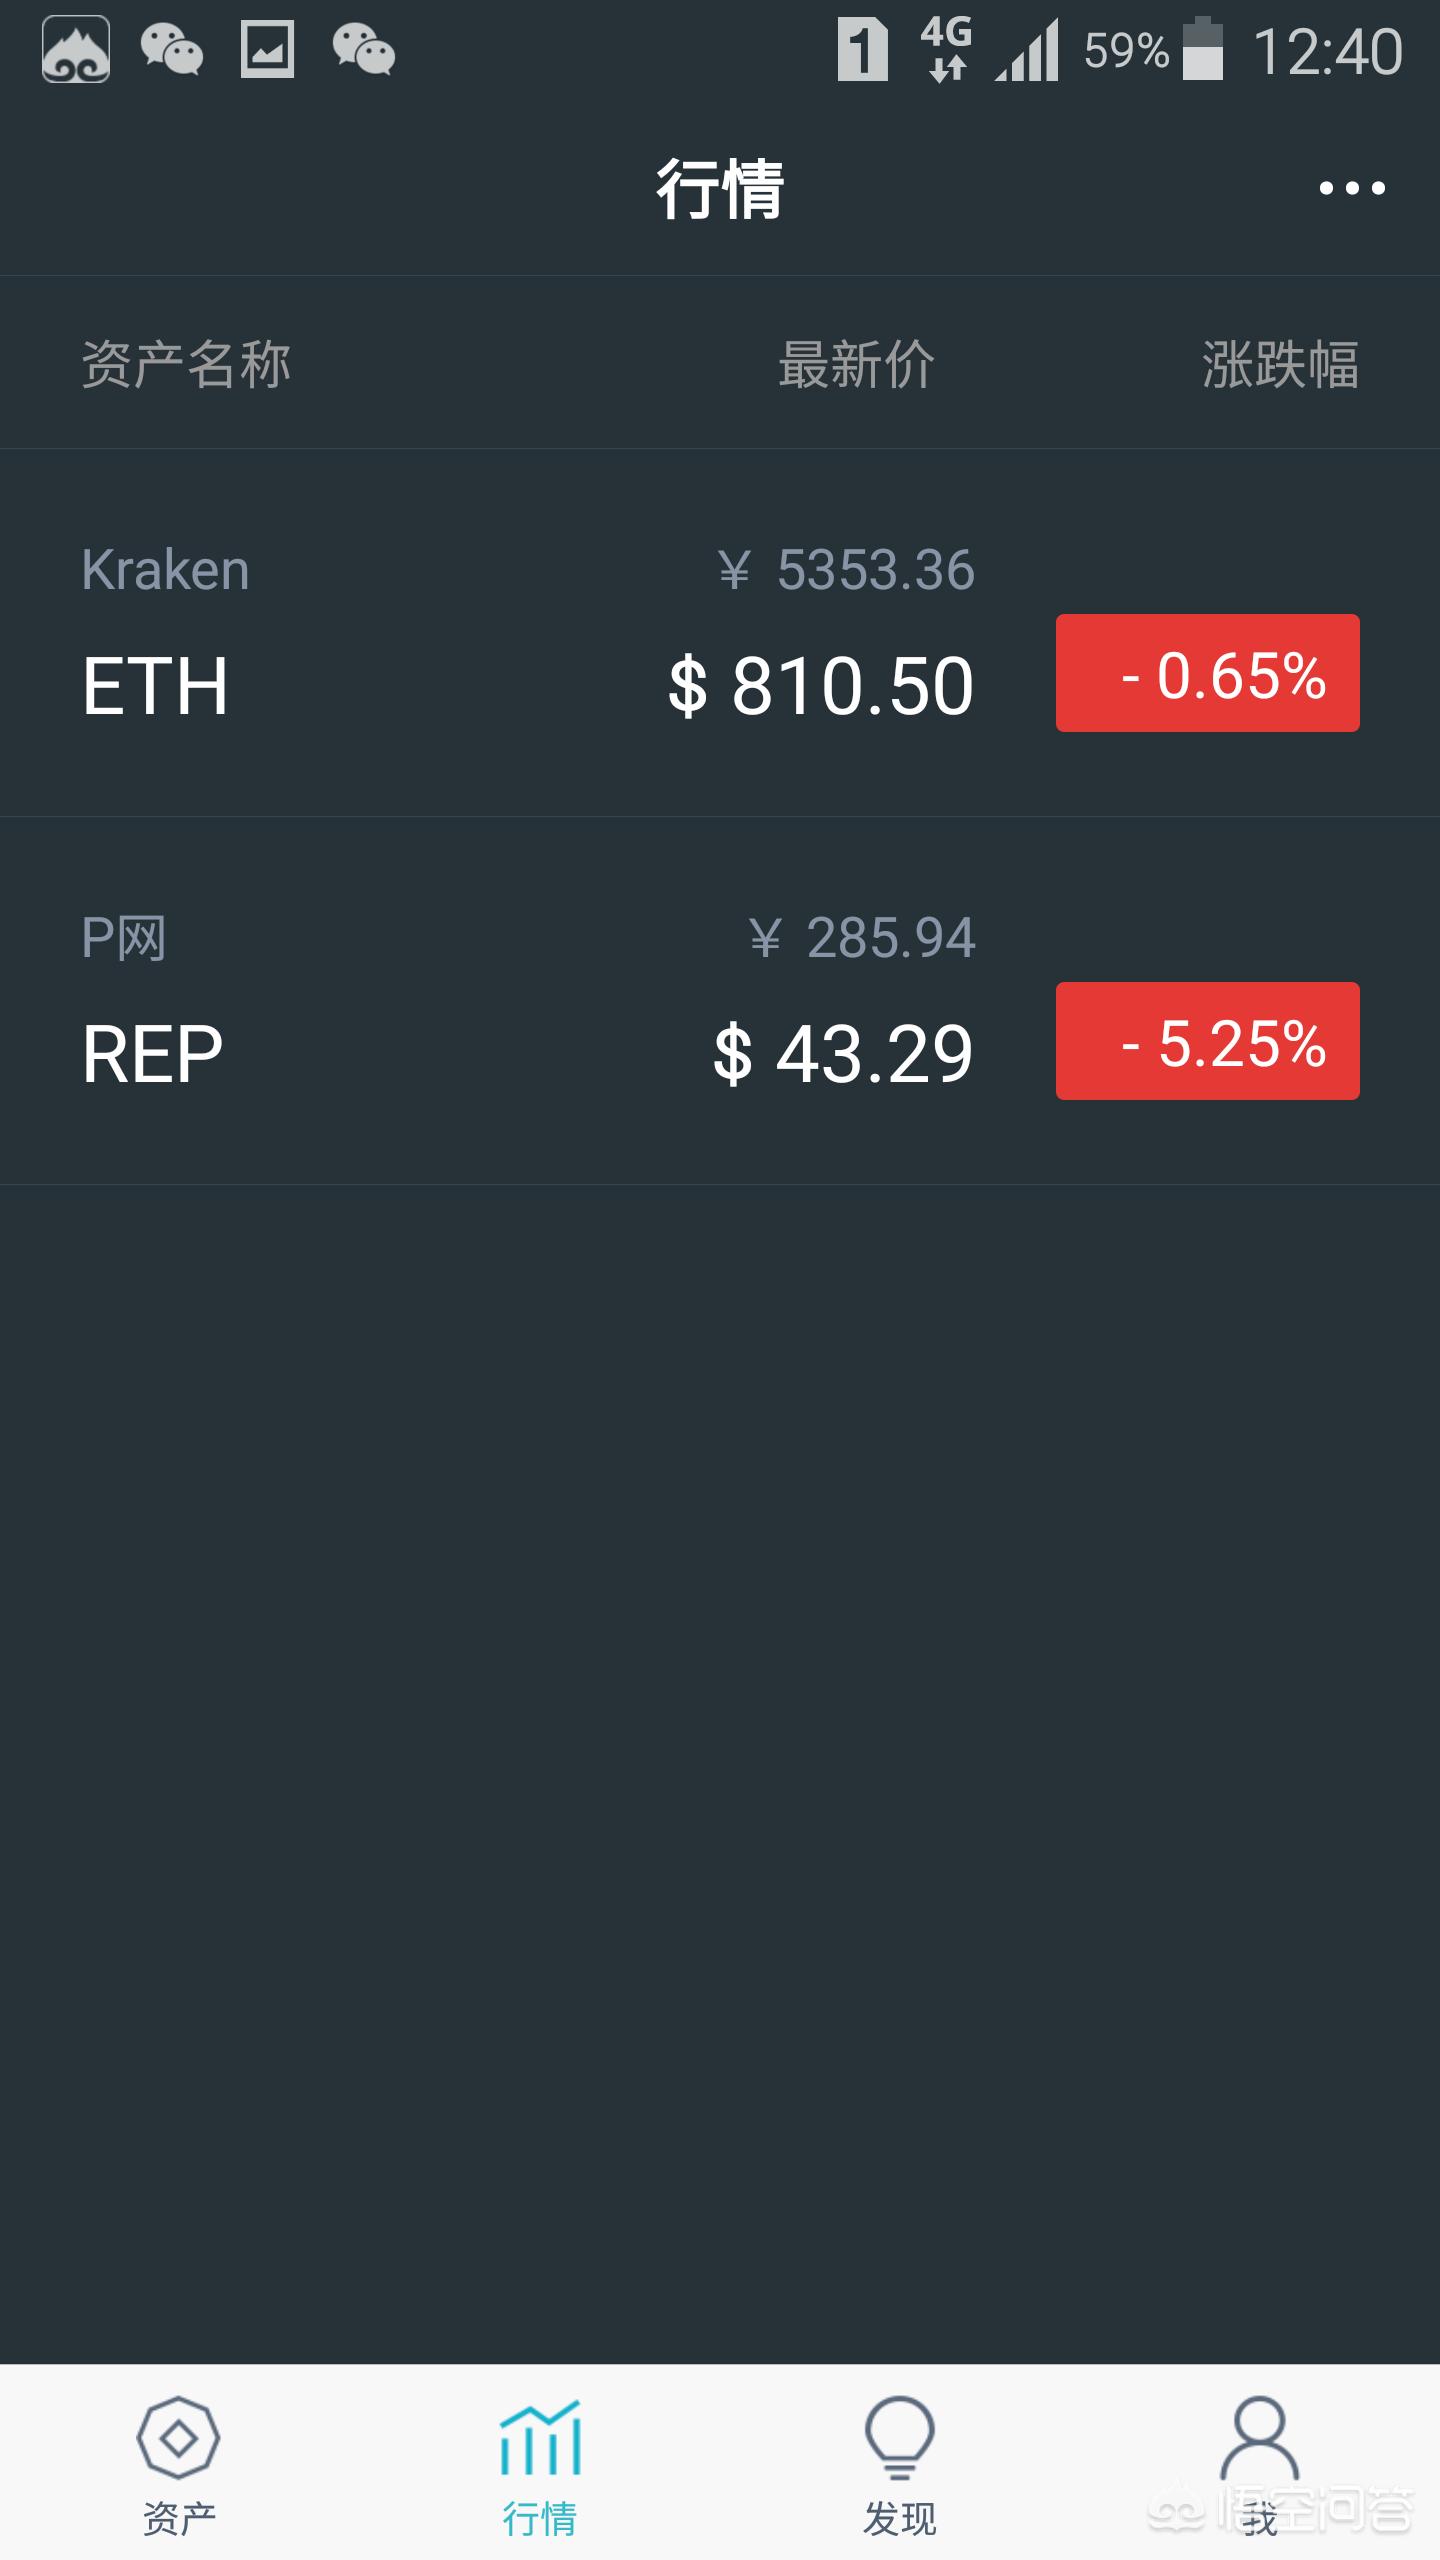The width and height of the screenshot is (1440, 2560).
Task: Switch to the 资产 tab label
Action: (x=179, y=2519)
